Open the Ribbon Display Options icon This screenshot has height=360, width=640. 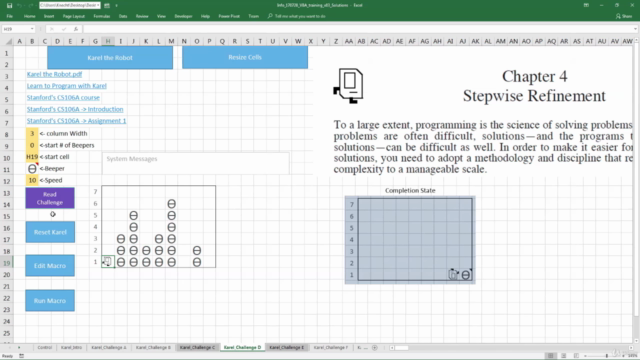point(586,5)
